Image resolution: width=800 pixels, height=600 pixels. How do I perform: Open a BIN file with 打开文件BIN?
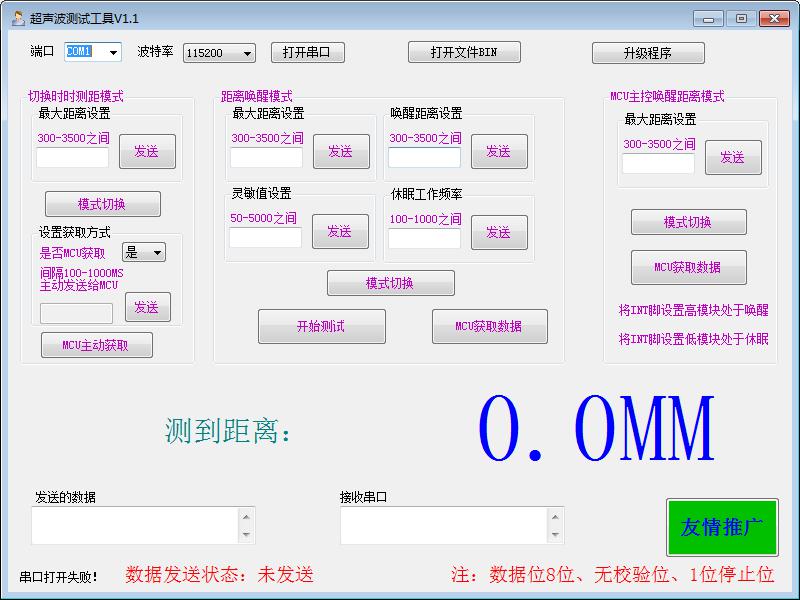(466, 52)
